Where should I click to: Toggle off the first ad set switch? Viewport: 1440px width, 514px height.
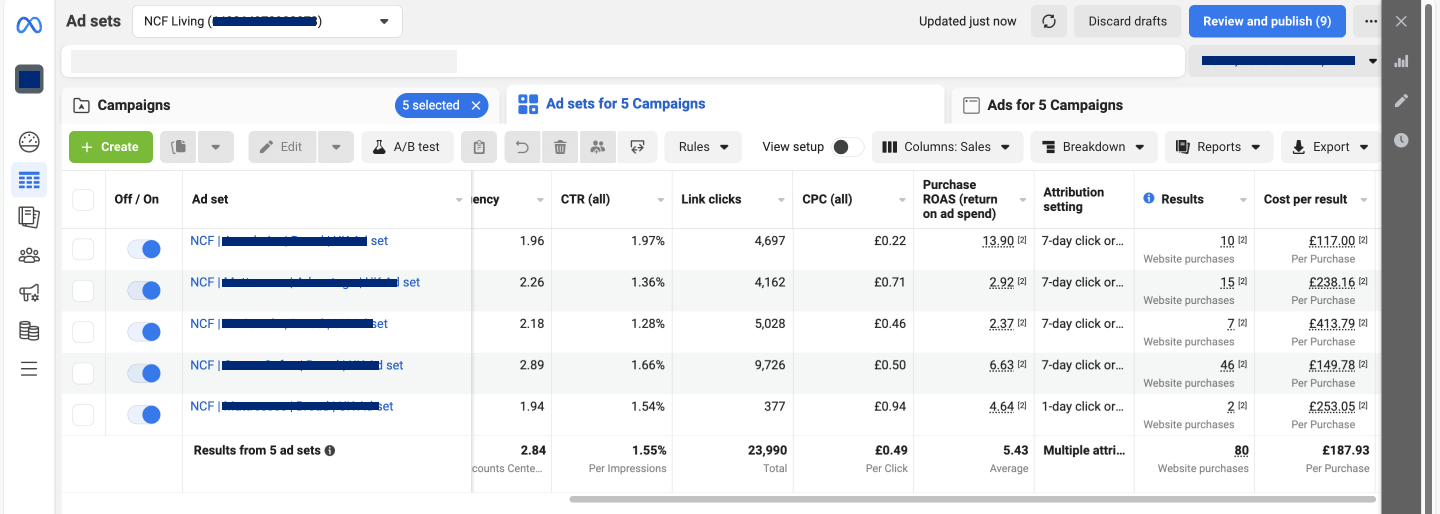point(144,249)
